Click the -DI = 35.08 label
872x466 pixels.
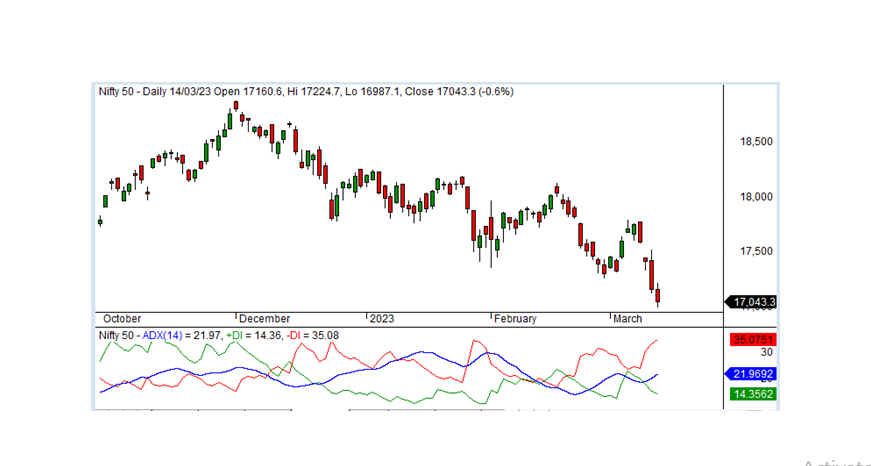(313, 335)
